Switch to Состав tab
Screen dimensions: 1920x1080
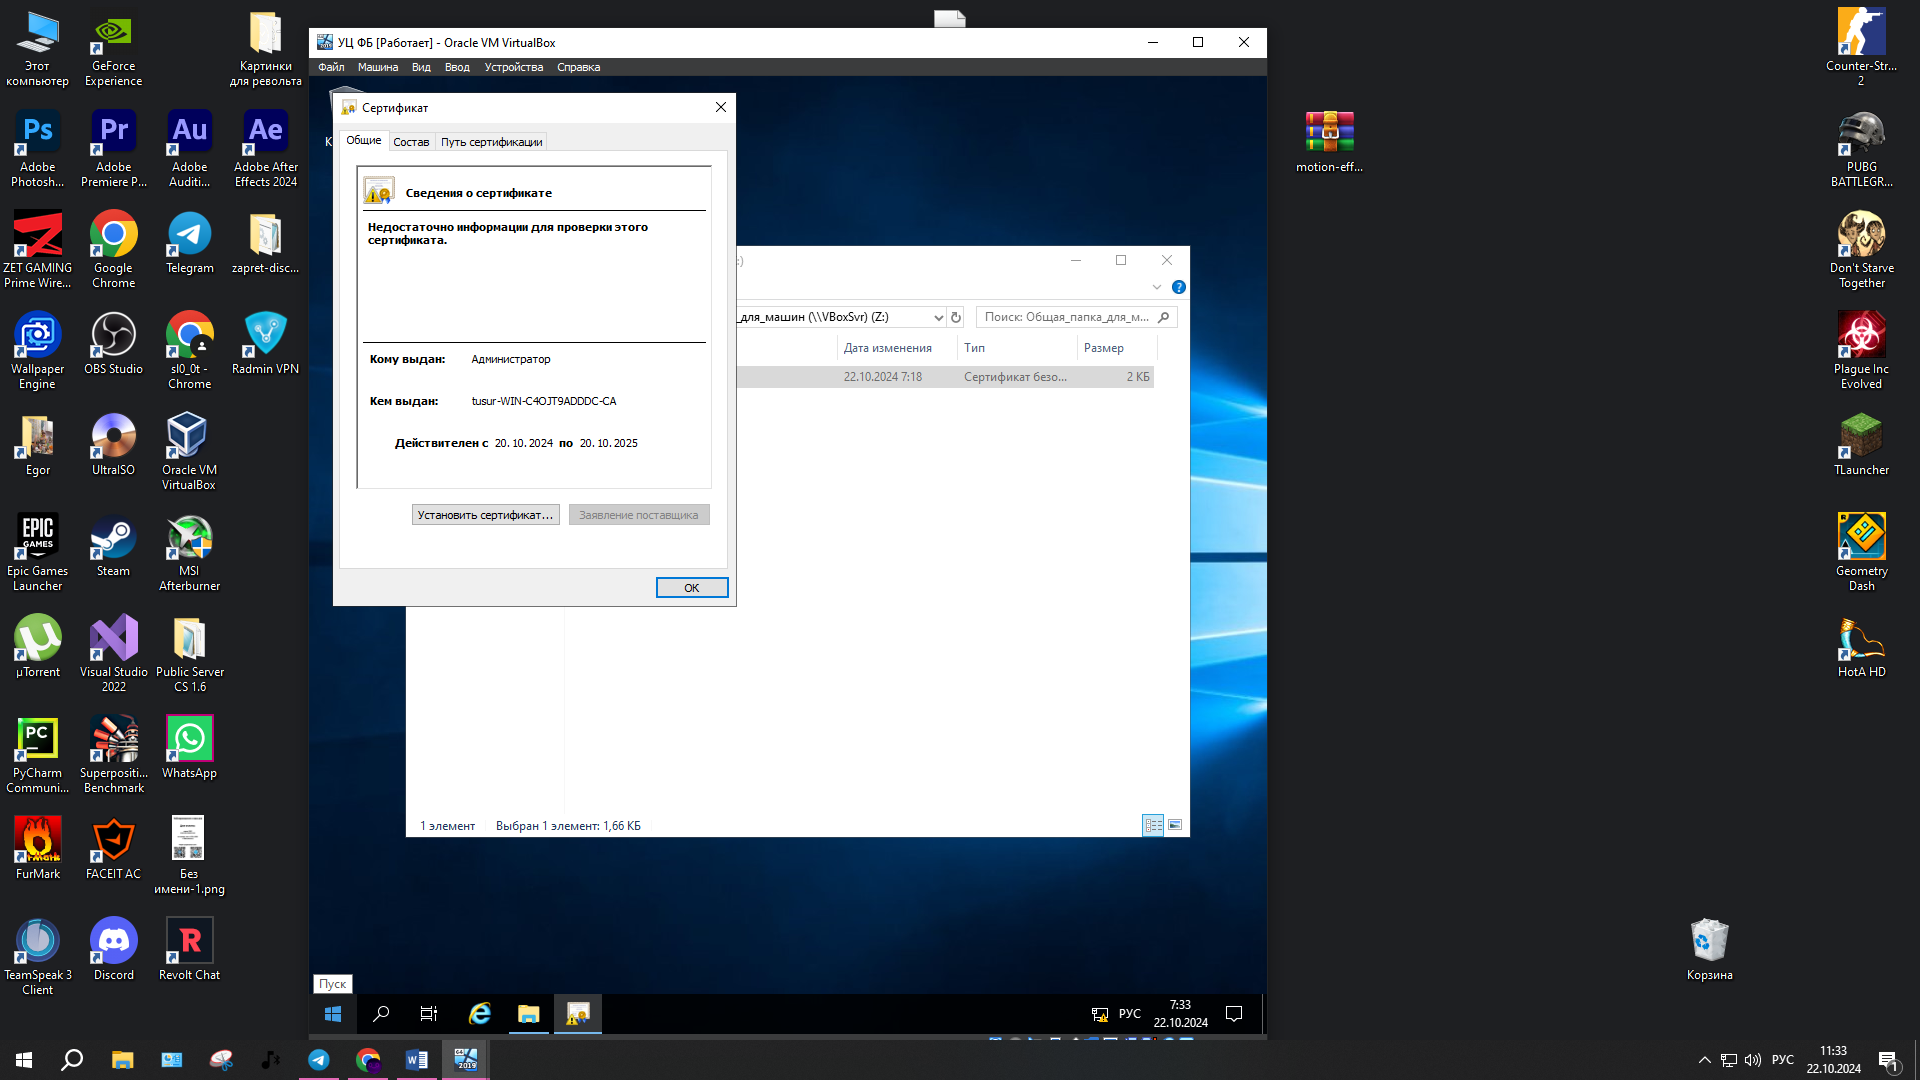pyautogui.click(x=411, y=142)
